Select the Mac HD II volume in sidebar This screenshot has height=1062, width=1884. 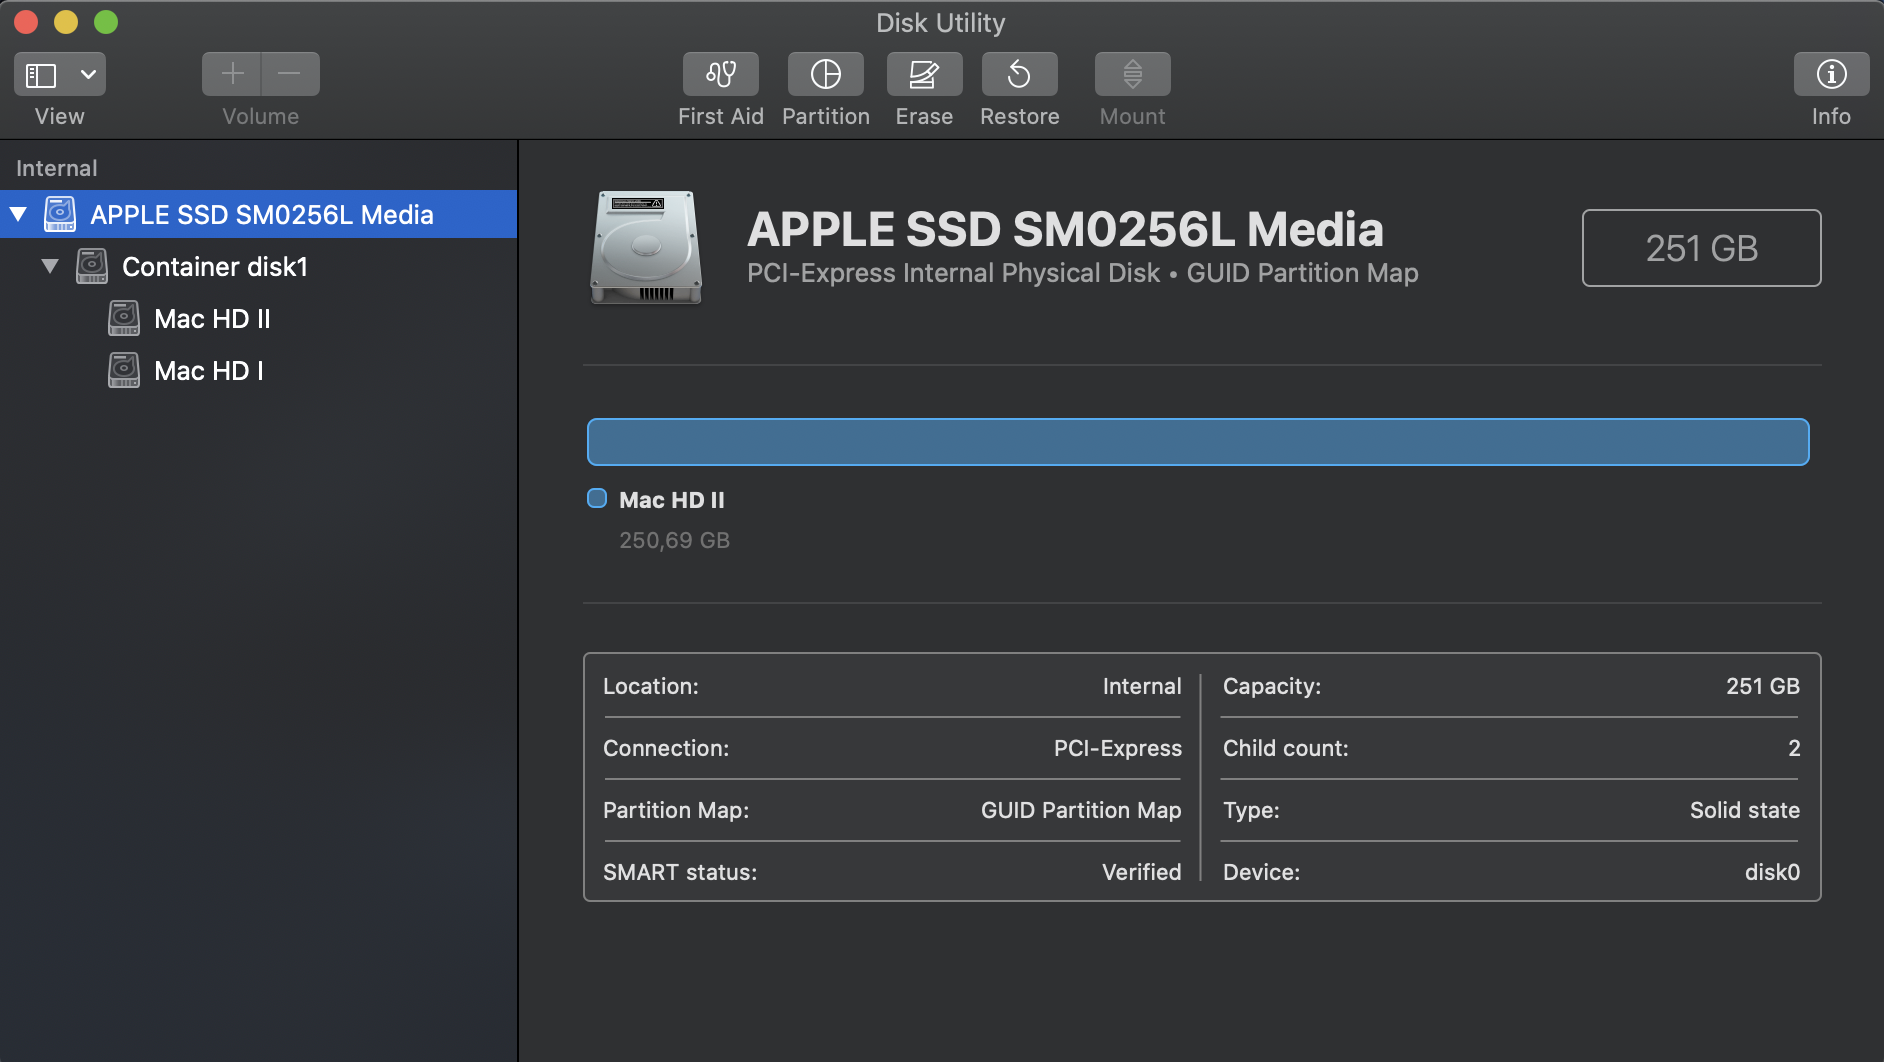point(212,319)
